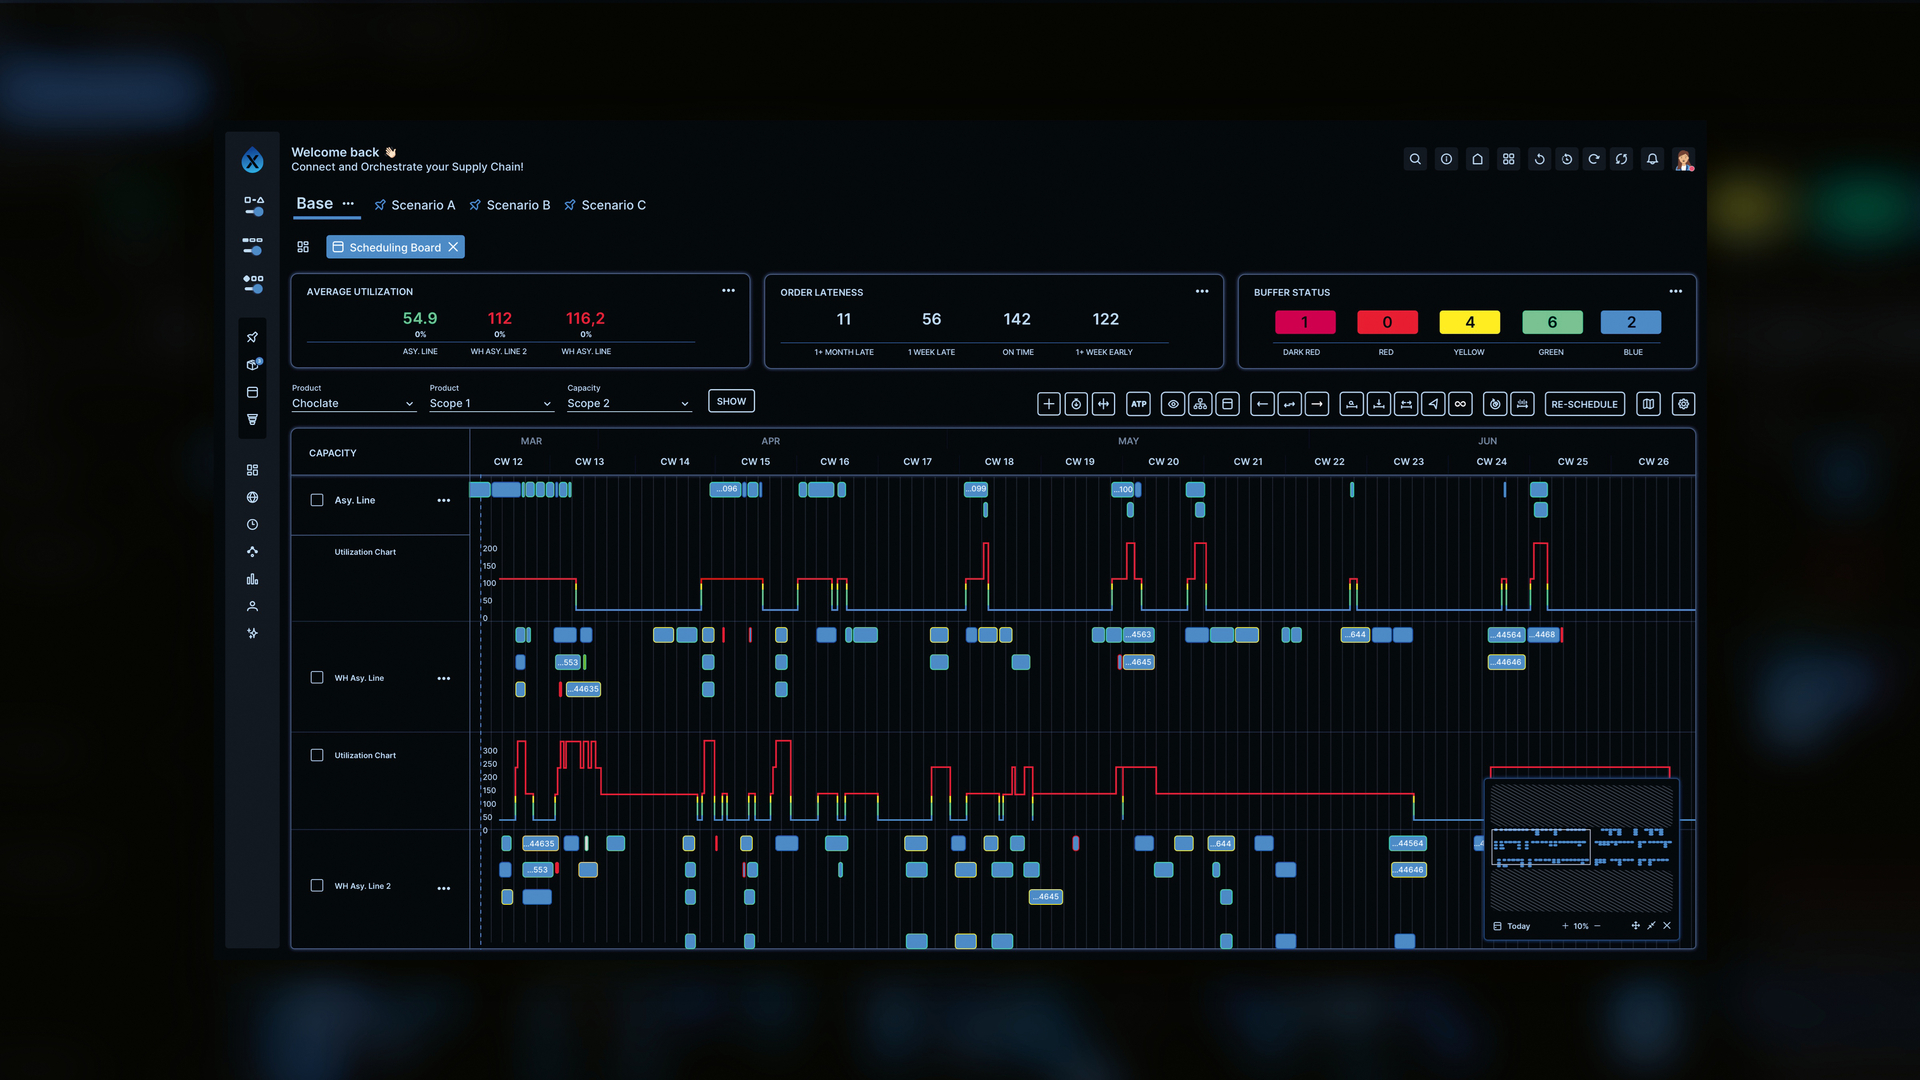Open Average Utilization options menu
This screenshot has height=1080, width=1920.
pos(728,291)
